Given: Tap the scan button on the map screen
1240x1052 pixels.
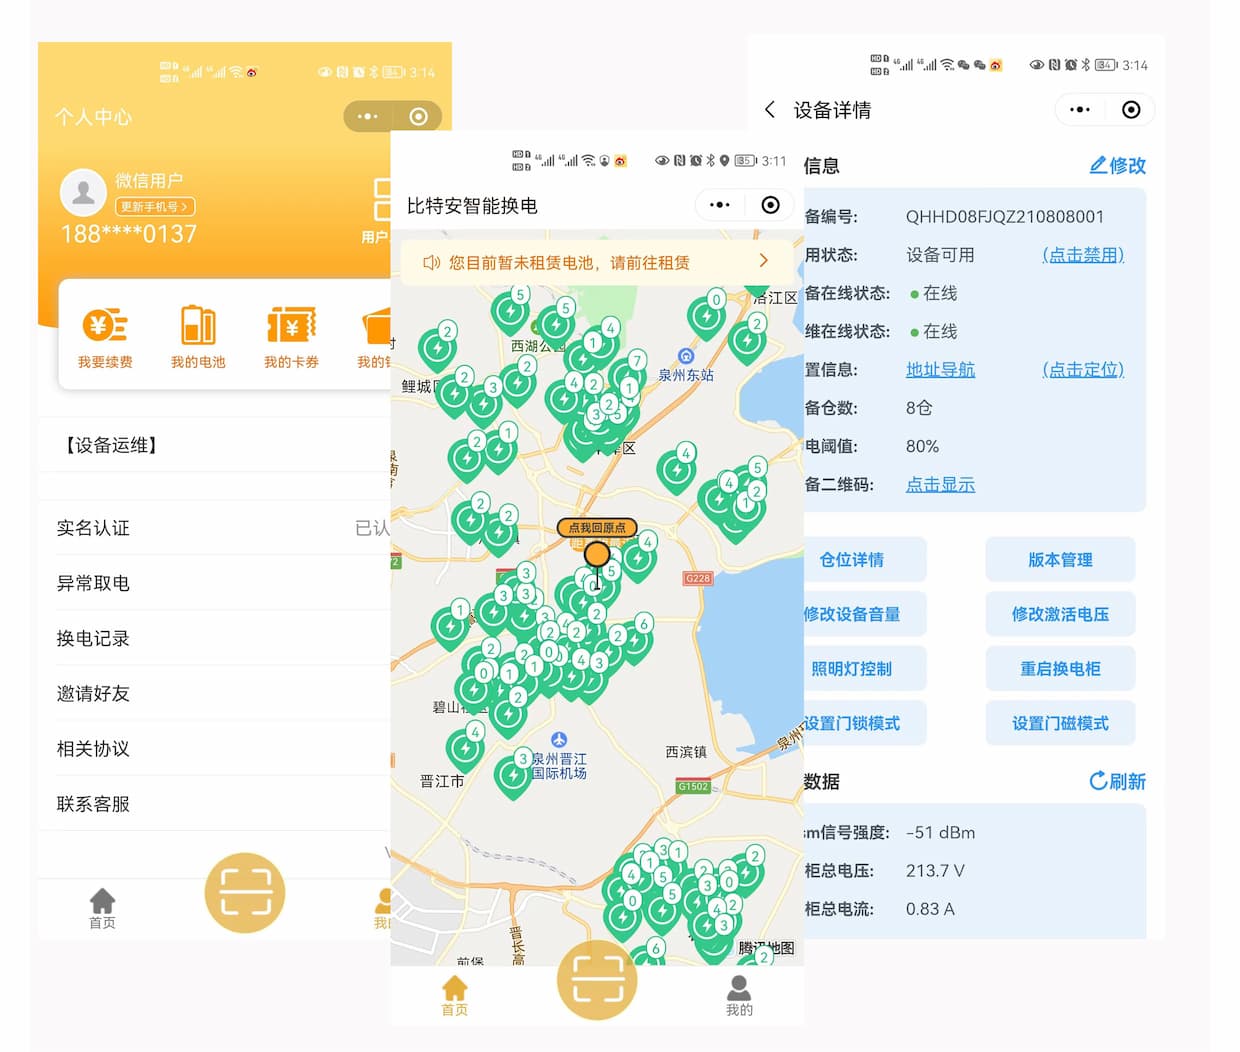Looking at the screenshot, I should pyautogui.click(x=597, y=979).
